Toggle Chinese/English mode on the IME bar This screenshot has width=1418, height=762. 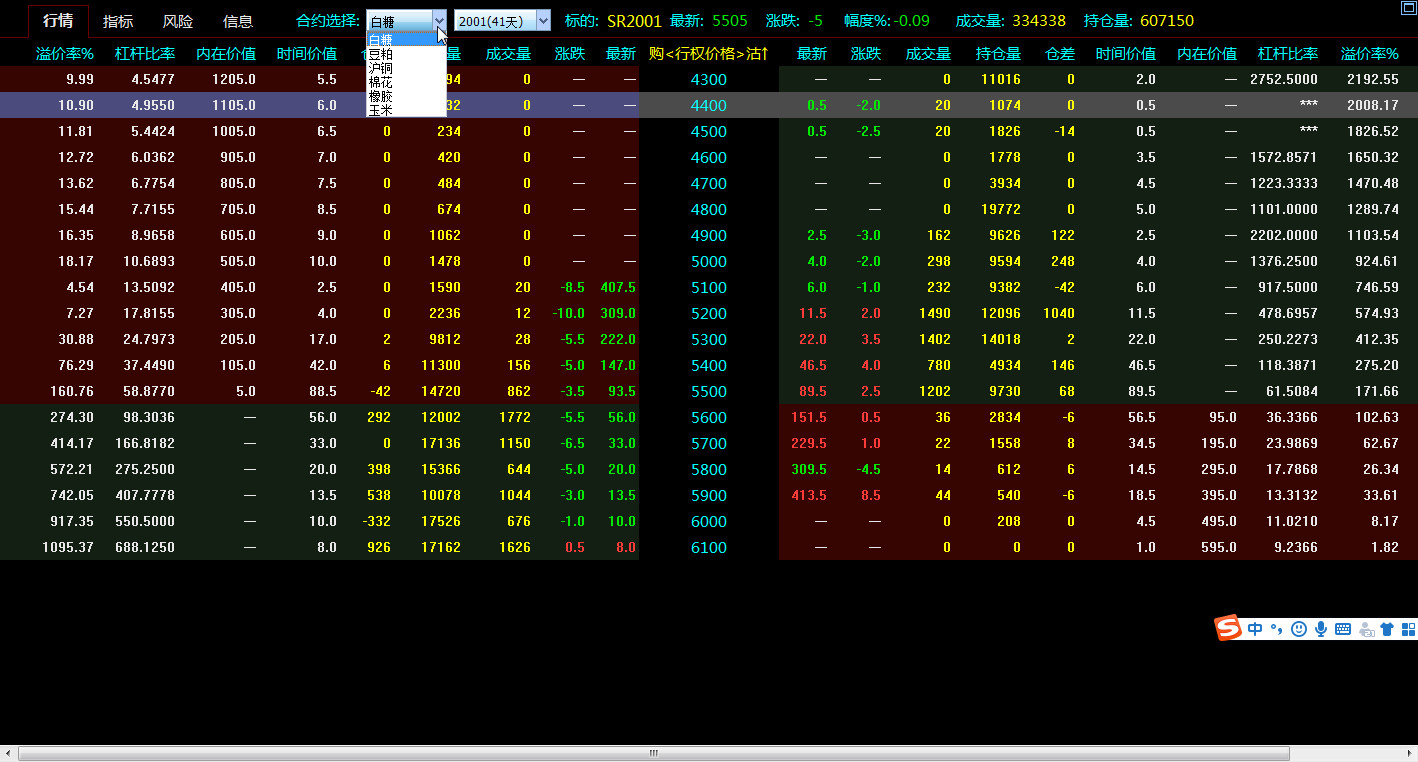[1255, 629]
